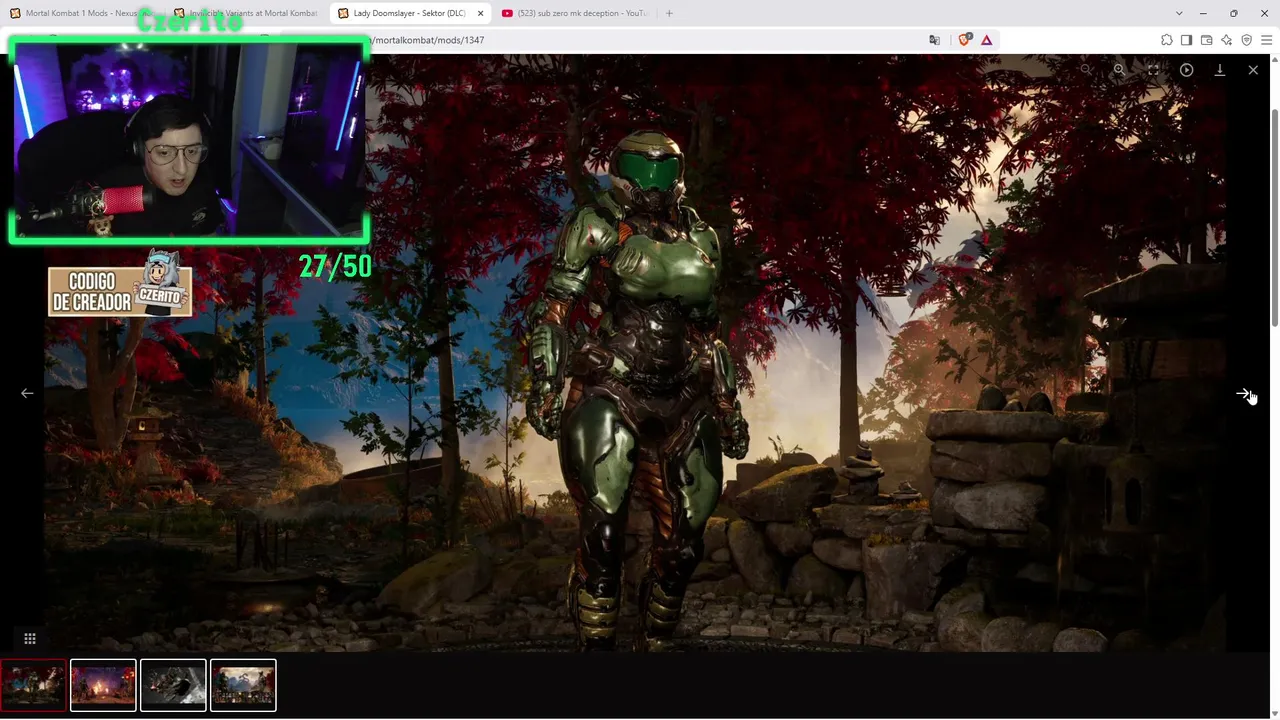Image resolution: width=1280 pixels, height=720 pixels.
Task: Toggle the thumbnail grid strip
Action: (30, 639)
